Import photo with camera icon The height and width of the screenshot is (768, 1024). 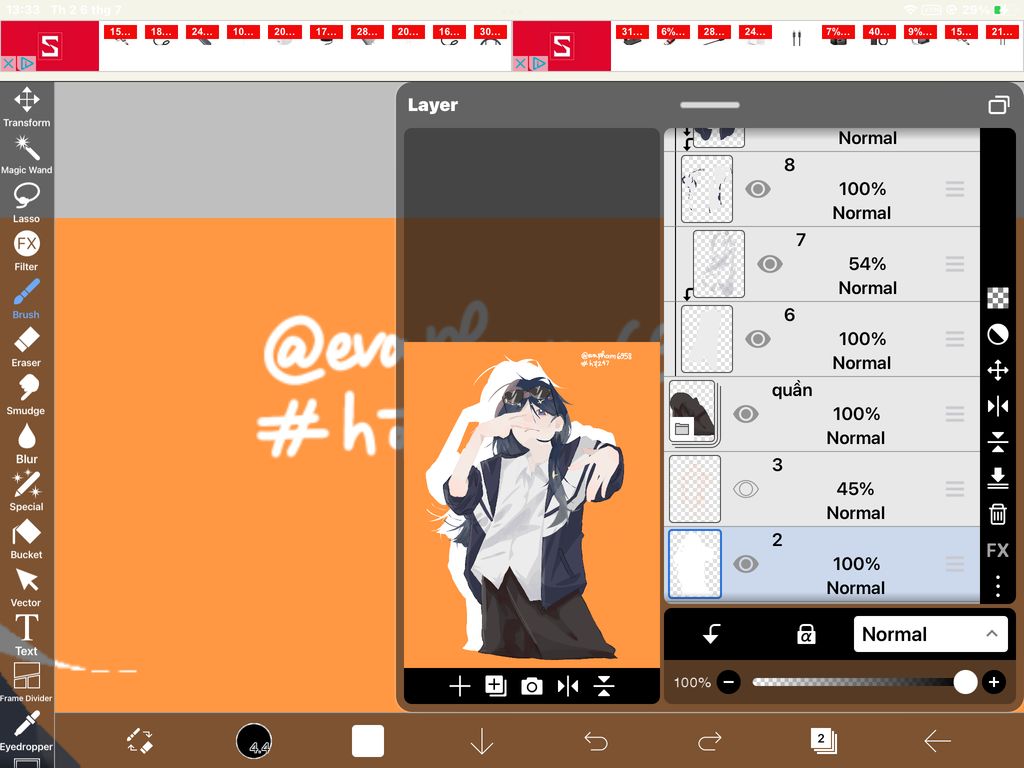(532, 686)
